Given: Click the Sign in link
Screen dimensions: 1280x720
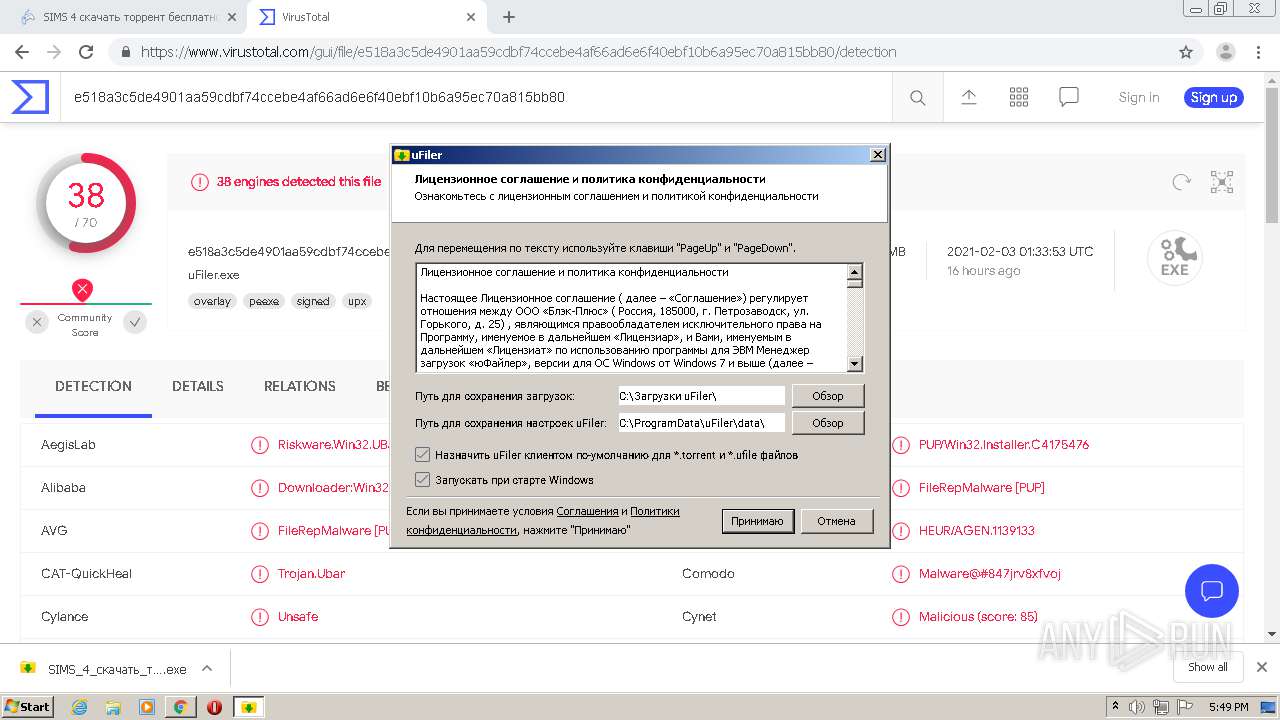Looking at the screenshot, I should click(x=1139, y=97).
